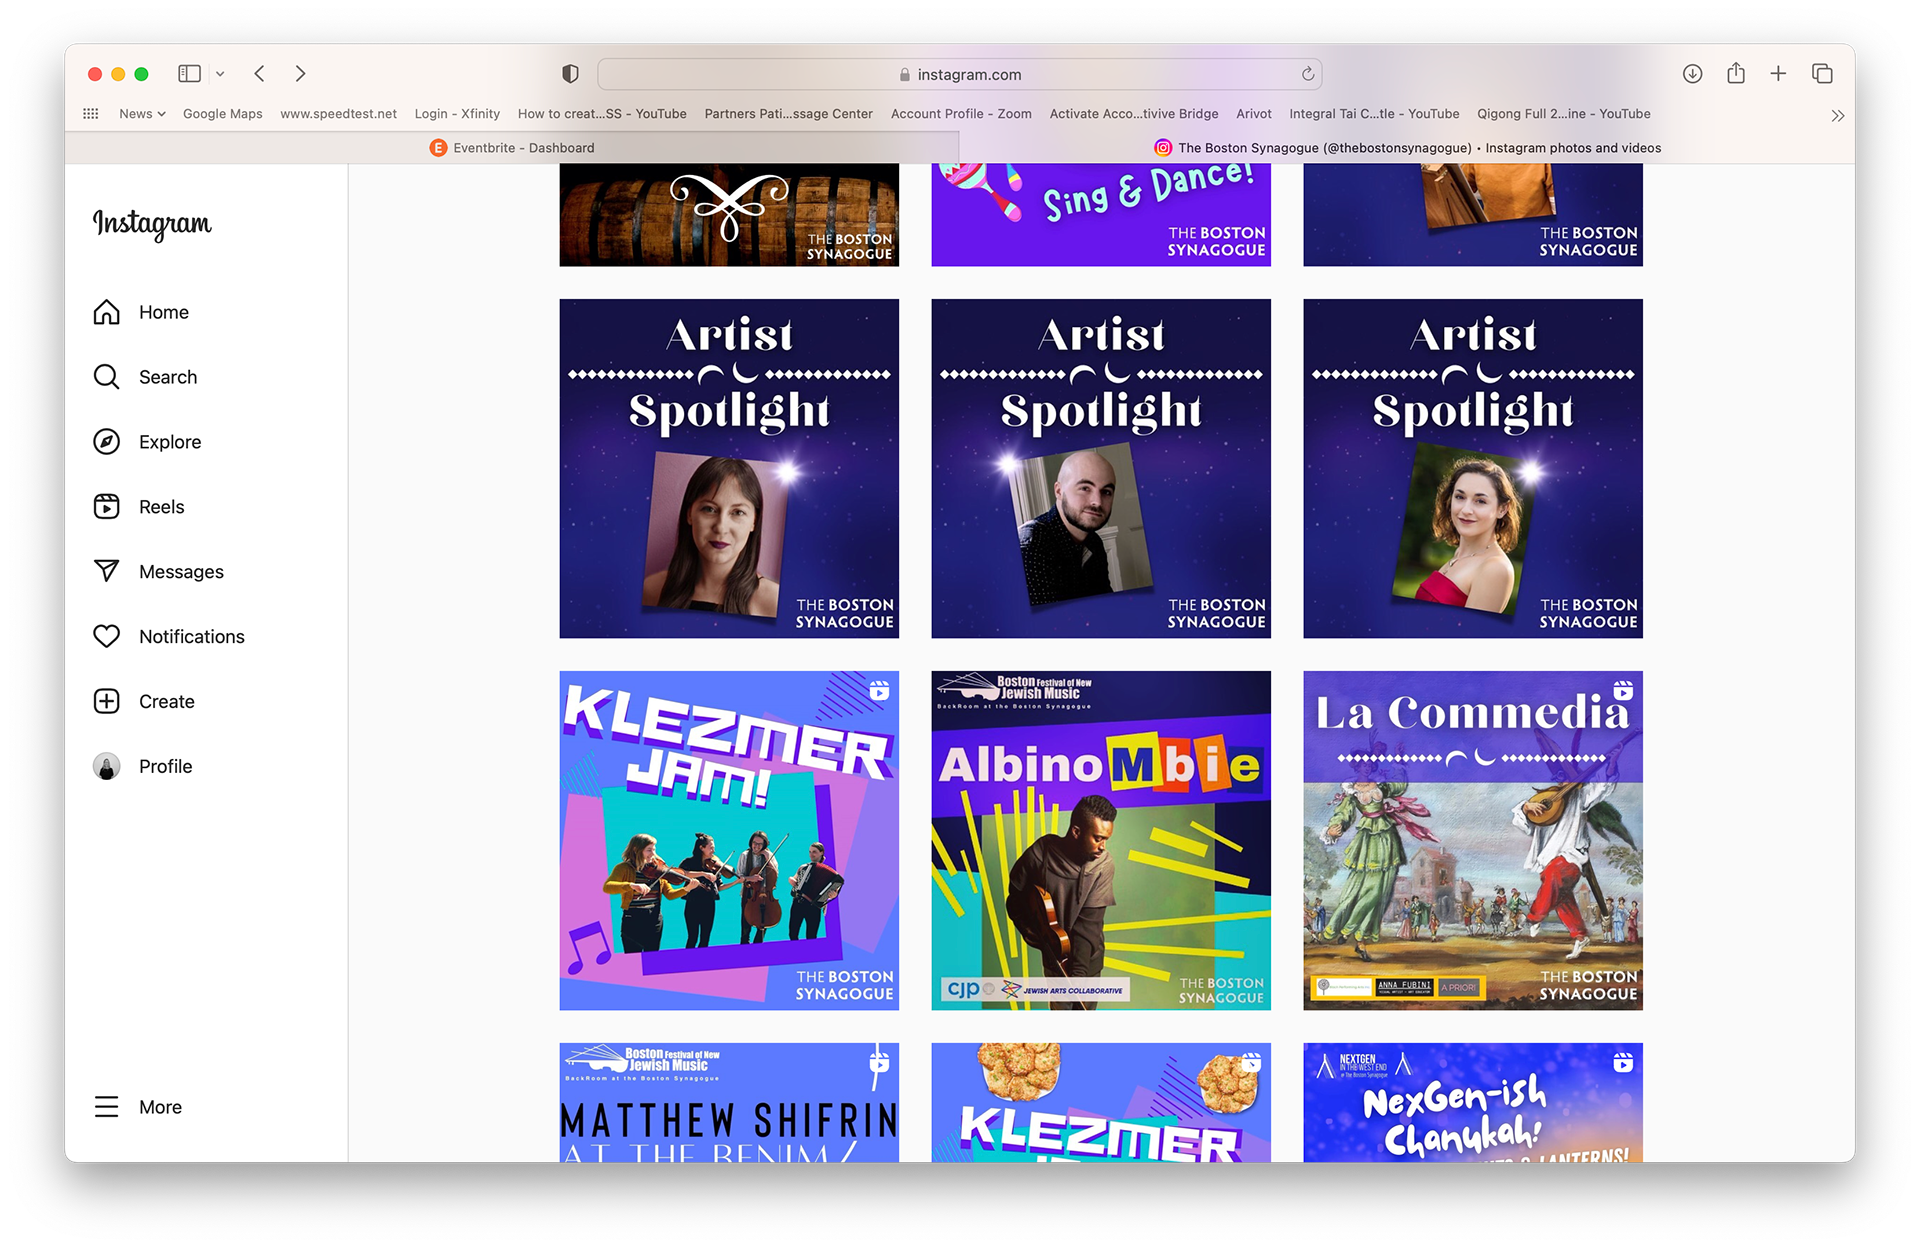Open Artist Spotlight post with woman in red
The height and width of the screenshot is (1248, 1920).
point(1473,468)
